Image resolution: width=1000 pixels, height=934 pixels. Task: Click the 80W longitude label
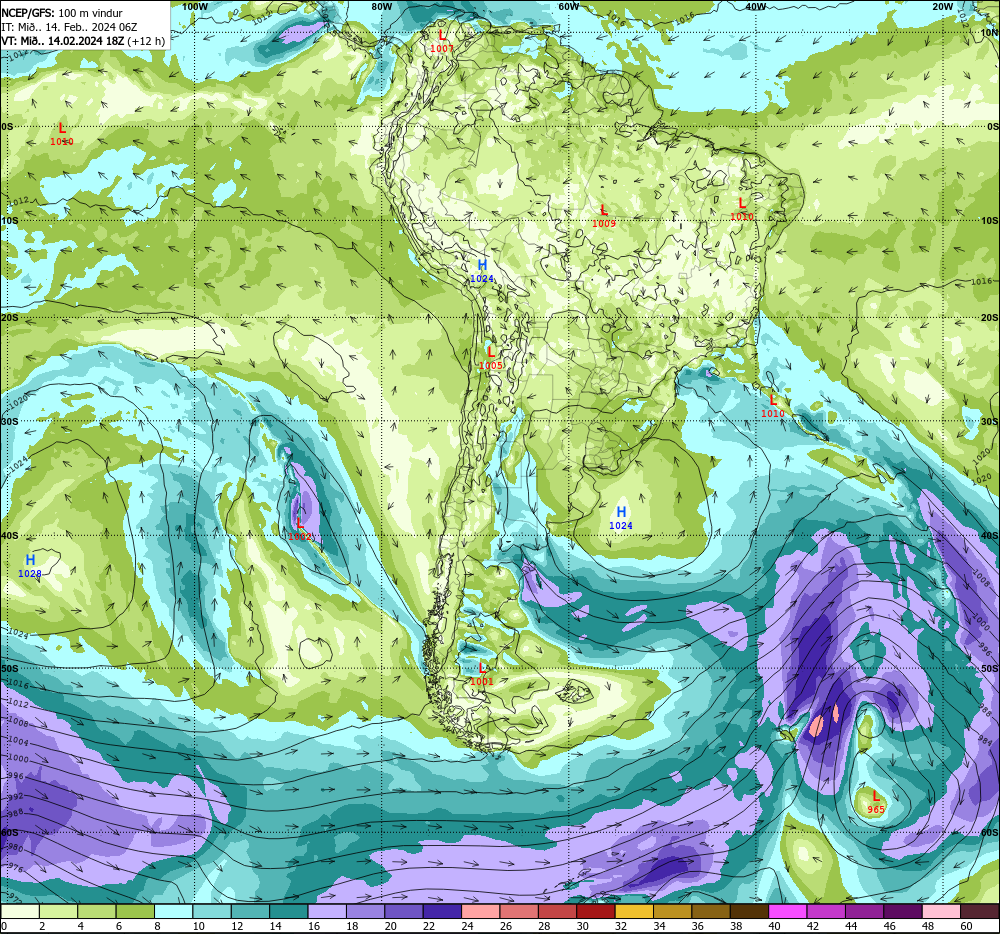pyautogui.click(x=381, y=6)
